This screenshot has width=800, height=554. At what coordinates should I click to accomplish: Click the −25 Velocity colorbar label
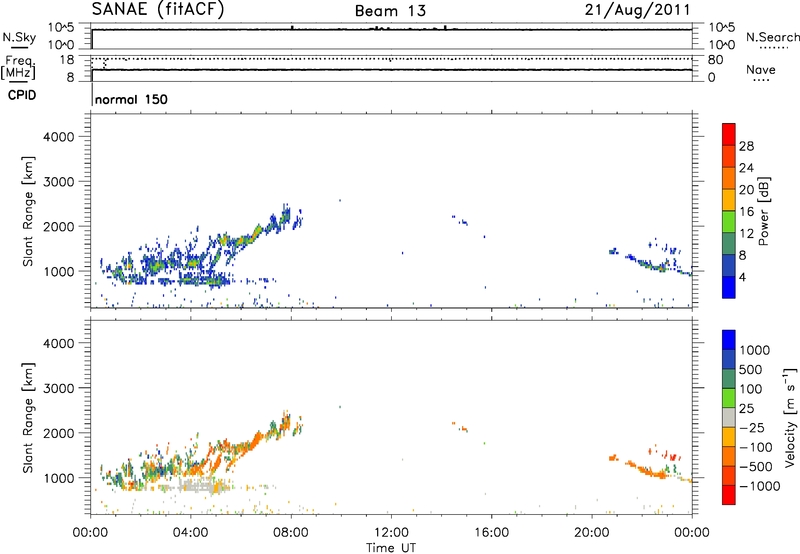[x=752, y=427]
